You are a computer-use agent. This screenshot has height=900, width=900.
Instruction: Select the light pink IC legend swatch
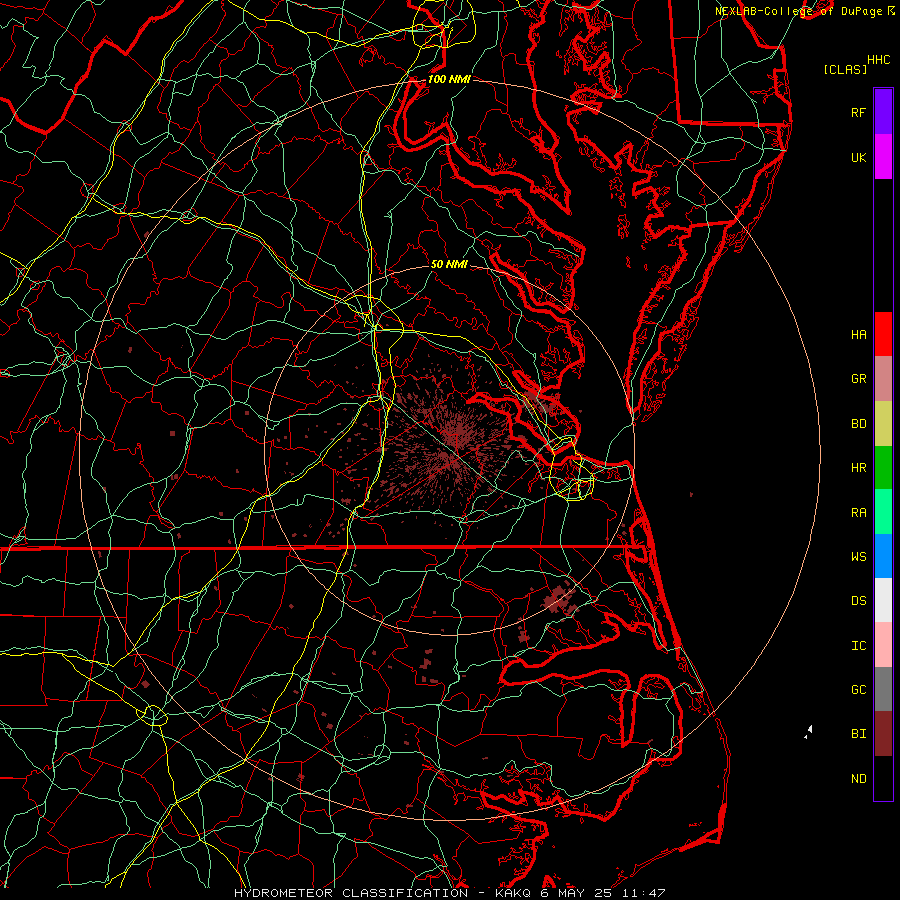pyautogui.click(x=883, y=645)
